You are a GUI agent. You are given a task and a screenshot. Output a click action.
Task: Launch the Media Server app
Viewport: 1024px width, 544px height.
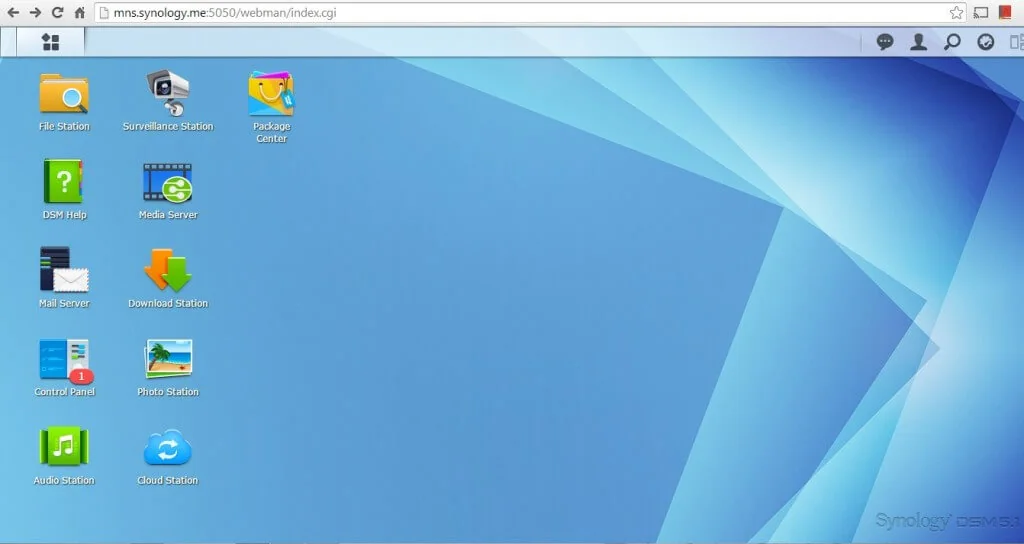[167, 183]
